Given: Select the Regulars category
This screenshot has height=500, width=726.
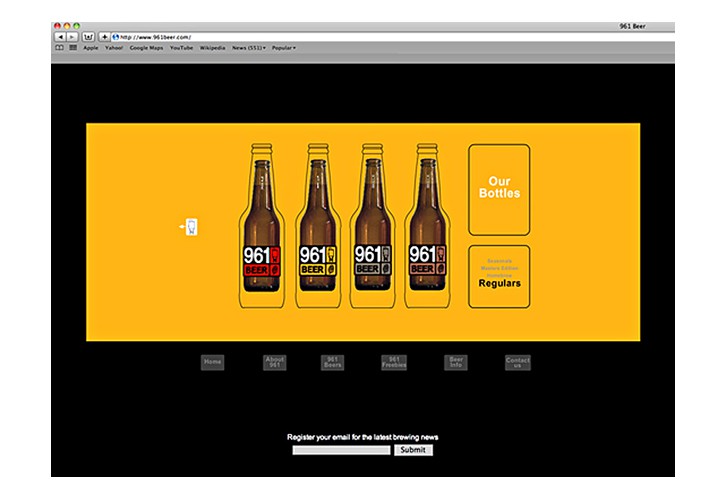Looking at the screenshot, I should coord(499,283).
